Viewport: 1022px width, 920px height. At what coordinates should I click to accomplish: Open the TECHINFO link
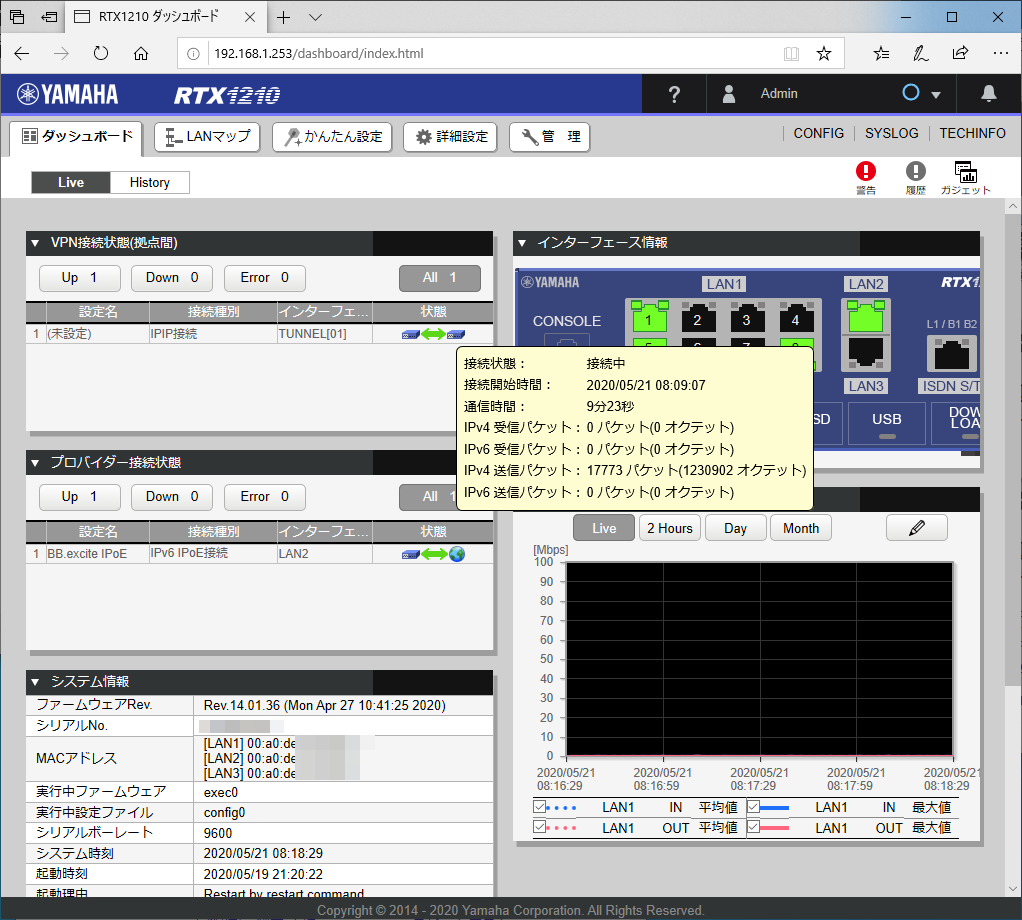coord(972,133)
